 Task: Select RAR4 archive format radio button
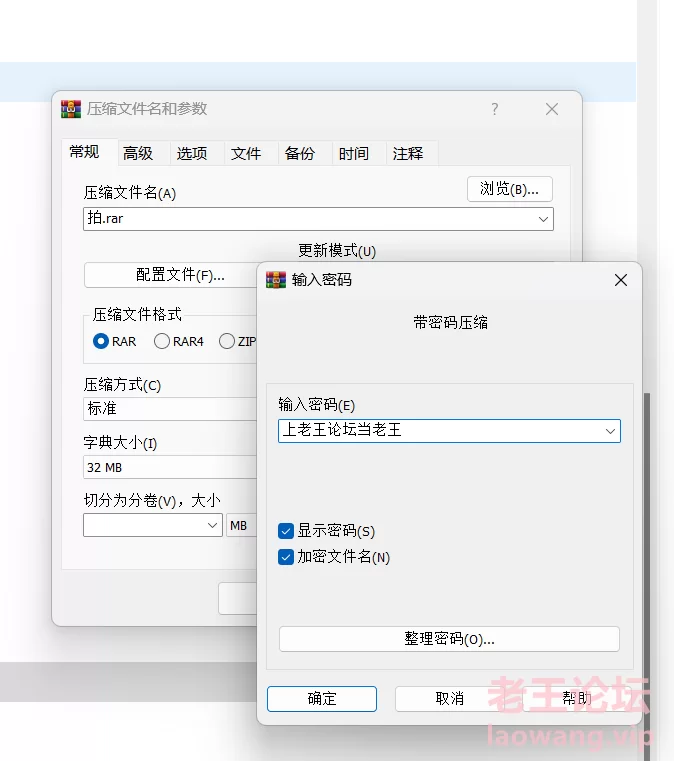point(162,341)
